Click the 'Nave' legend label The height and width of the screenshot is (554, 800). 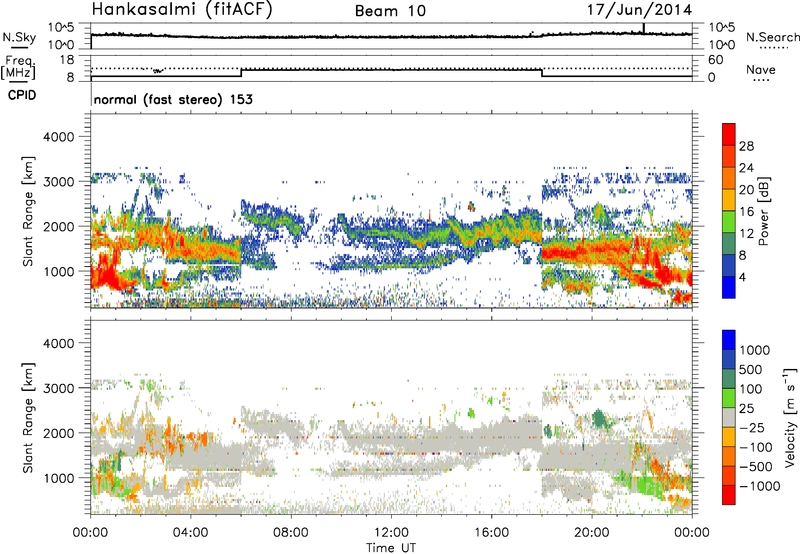[x=761, y=69]
